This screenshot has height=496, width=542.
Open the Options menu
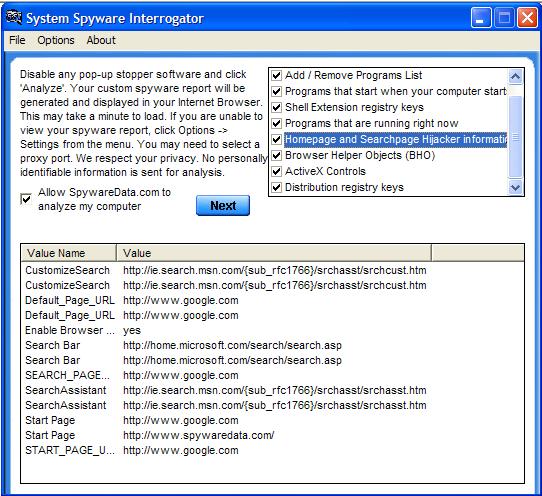[56, 40]
